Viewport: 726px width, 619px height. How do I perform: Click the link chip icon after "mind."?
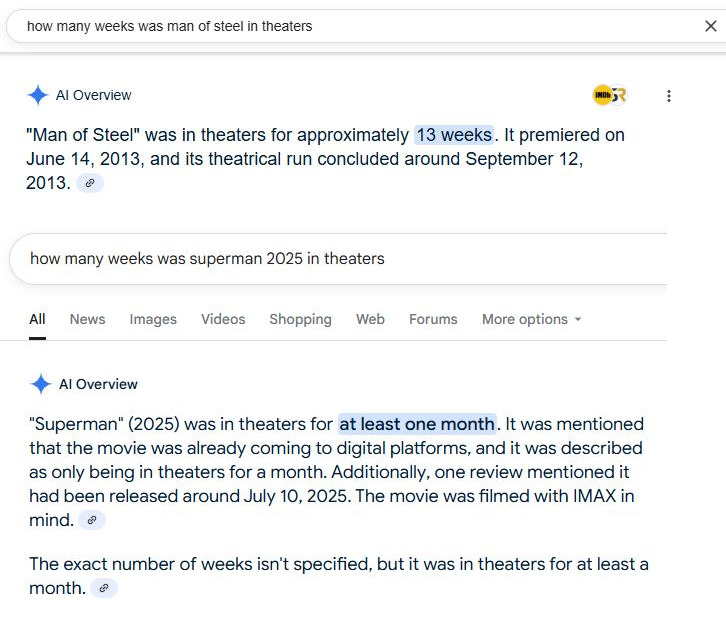[x=92, y=520]
